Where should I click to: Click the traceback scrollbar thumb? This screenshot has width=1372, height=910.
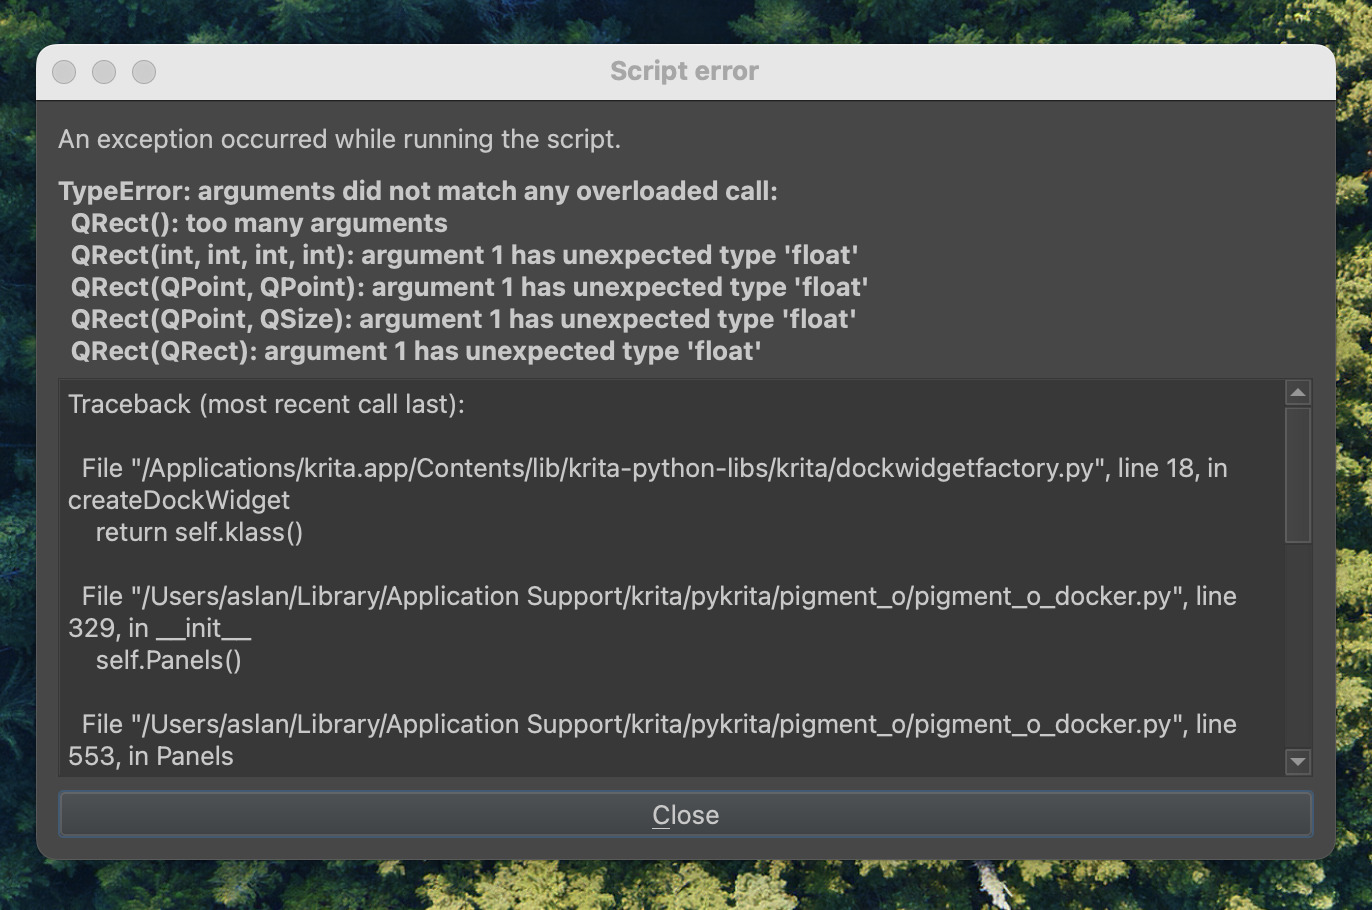click(x=1297, y=475)
